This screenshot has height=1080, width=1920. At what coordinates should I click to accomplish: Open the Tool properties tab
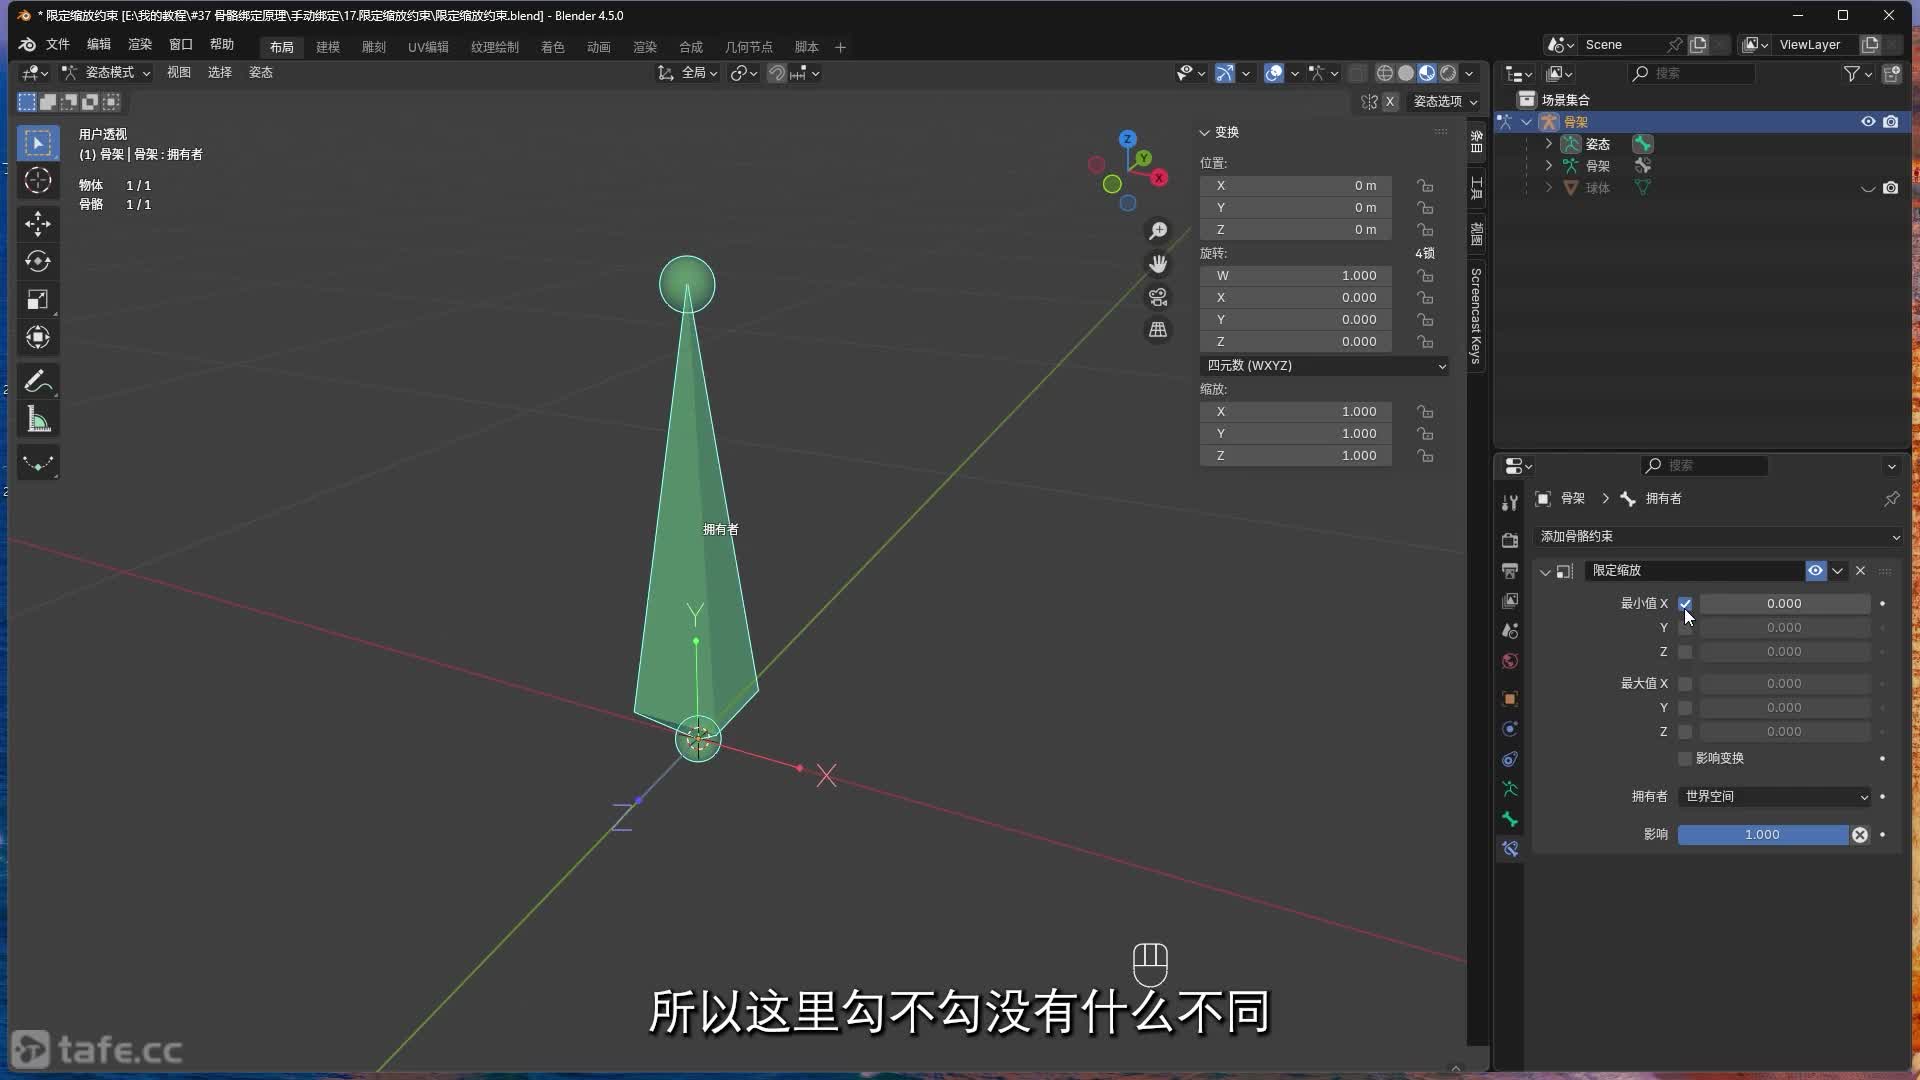coord(1510,502)
